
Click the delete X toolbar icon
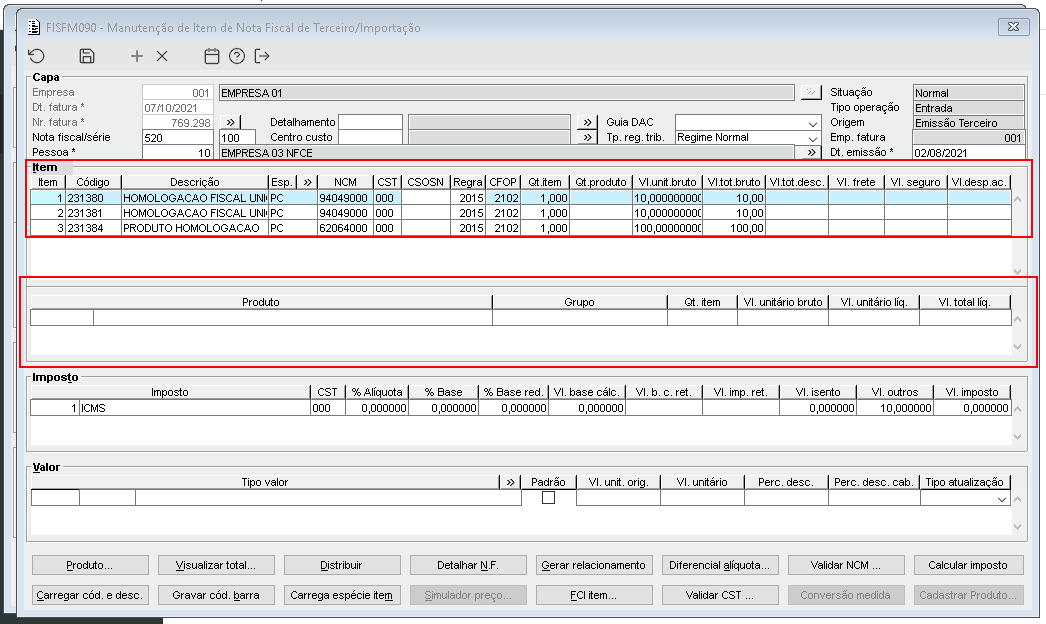[x=162, y=56]
